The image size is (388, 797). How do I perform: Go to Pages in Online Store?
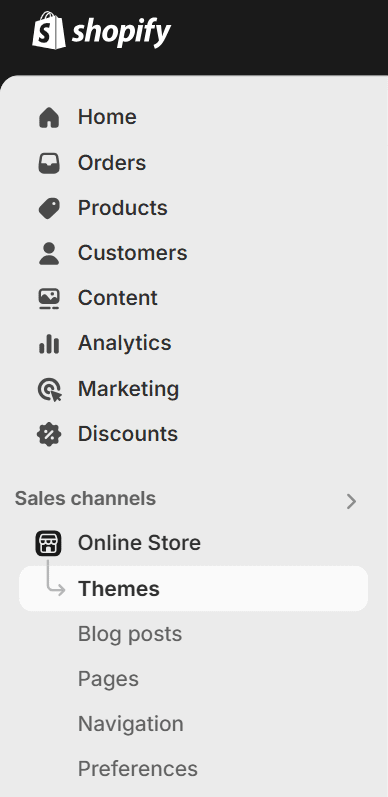click(108, 679)
